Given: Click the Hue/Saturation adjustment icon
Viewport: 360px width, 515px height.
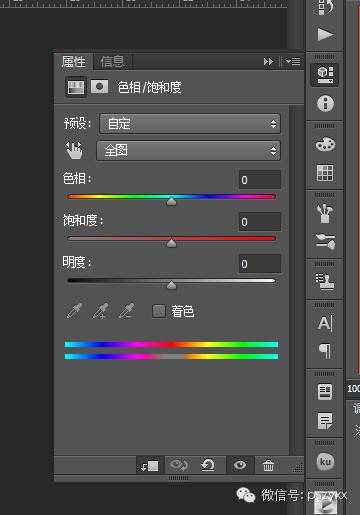Looking at the screenshot, I should (x=76, y=87).
